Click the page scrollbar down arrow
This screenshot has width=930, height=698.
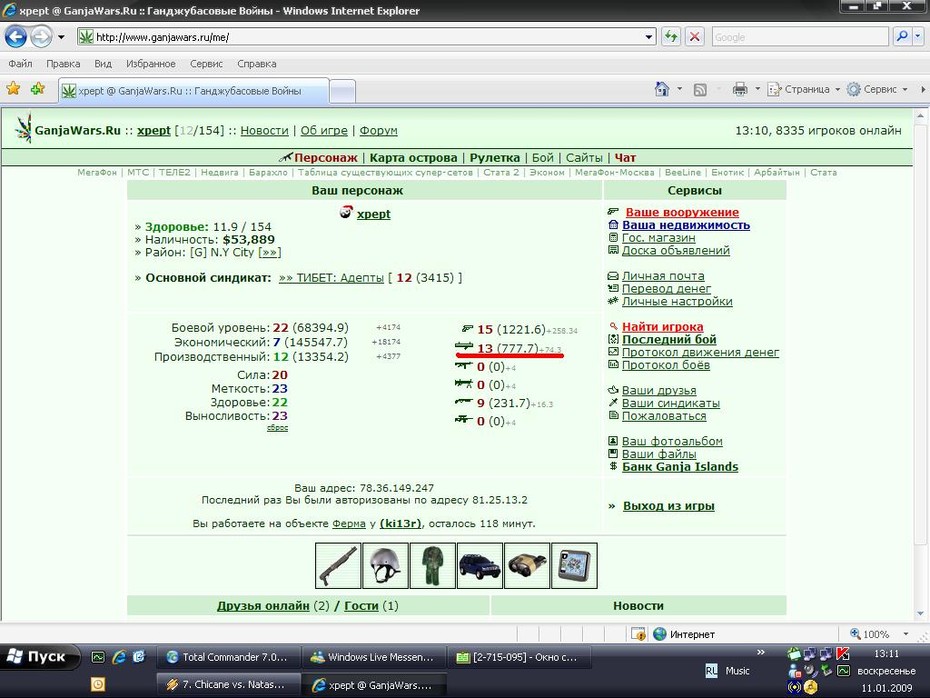pos(920,614)
